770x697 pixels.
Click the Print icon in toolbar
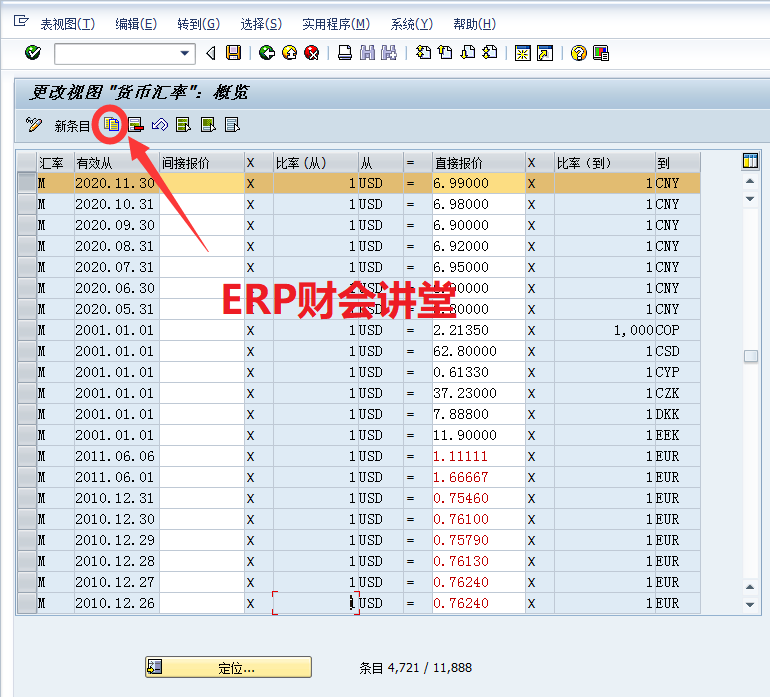[344, 53]
